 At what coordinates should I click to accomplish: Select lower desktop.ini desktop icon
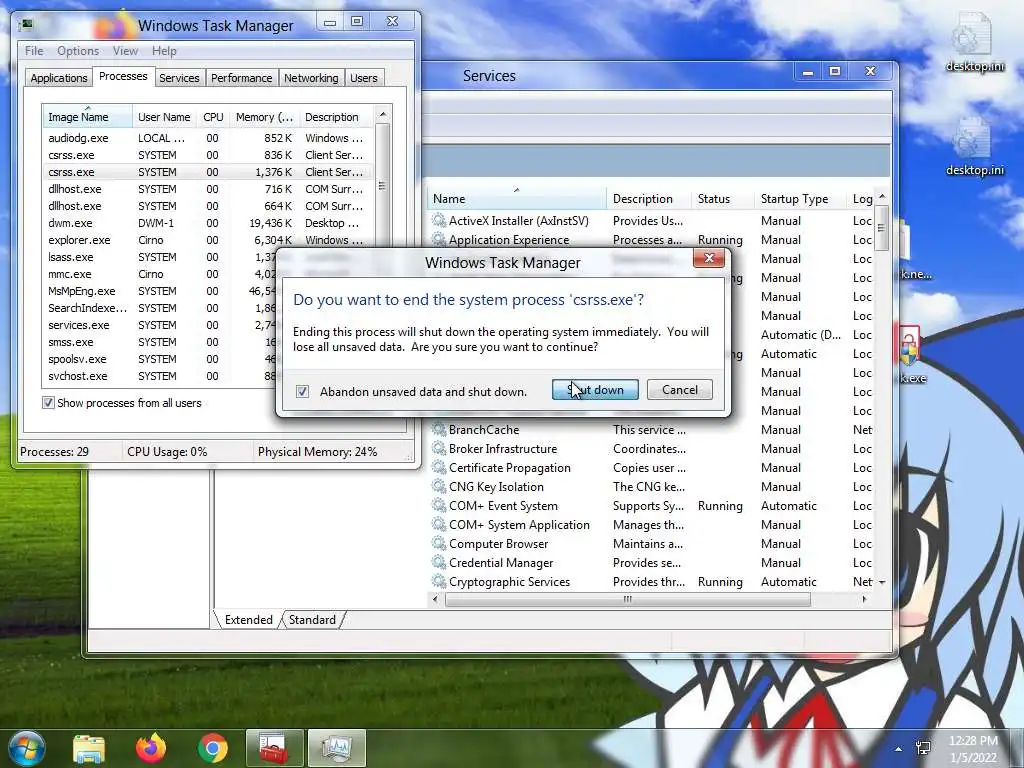click(x=973, y=146)
